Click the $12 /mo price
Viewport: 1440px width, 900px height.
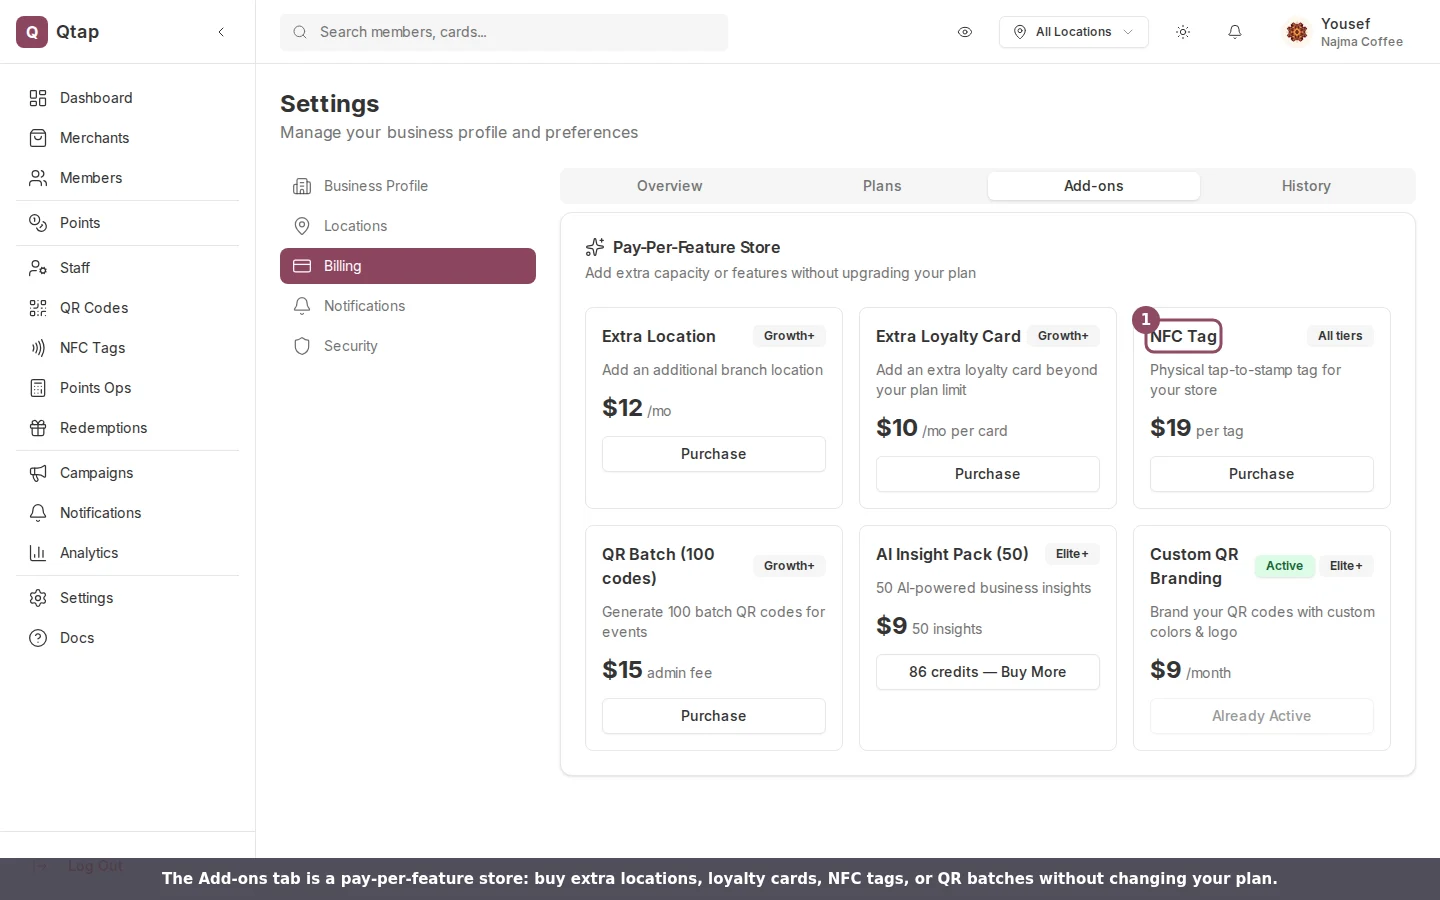[637, 408]
